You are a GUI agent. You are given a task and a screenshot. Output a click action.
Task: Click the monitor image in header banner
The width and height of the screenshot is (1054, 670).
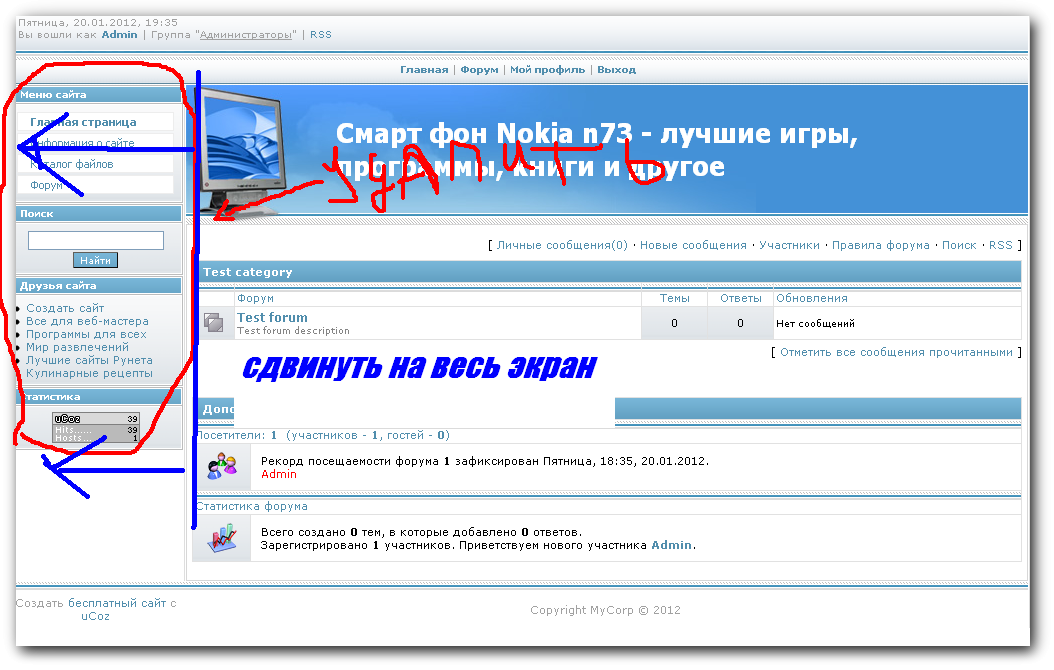click(x=240, y=150)
